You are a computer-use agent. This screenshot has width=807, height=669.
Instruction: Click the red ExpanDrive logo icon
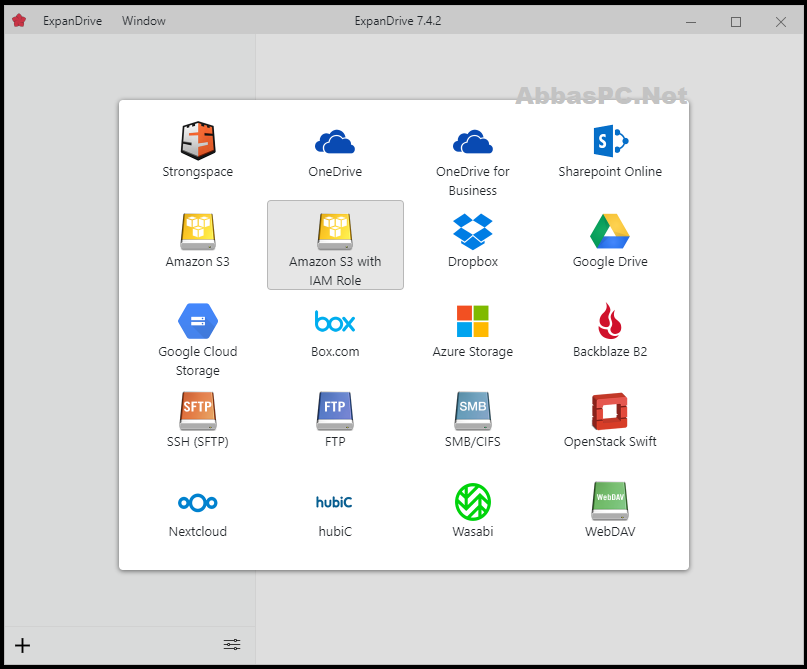(x=19, y=21)
